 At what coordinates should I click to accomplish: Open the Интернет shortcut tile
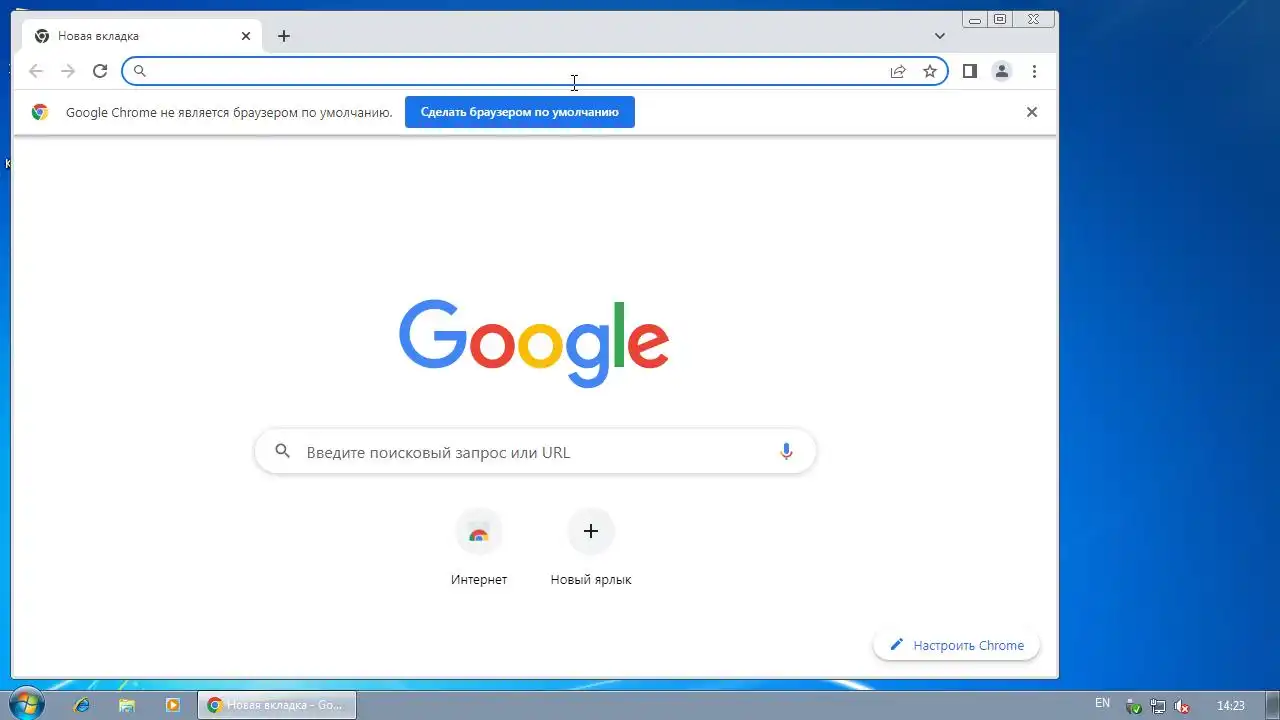[479, 548]
